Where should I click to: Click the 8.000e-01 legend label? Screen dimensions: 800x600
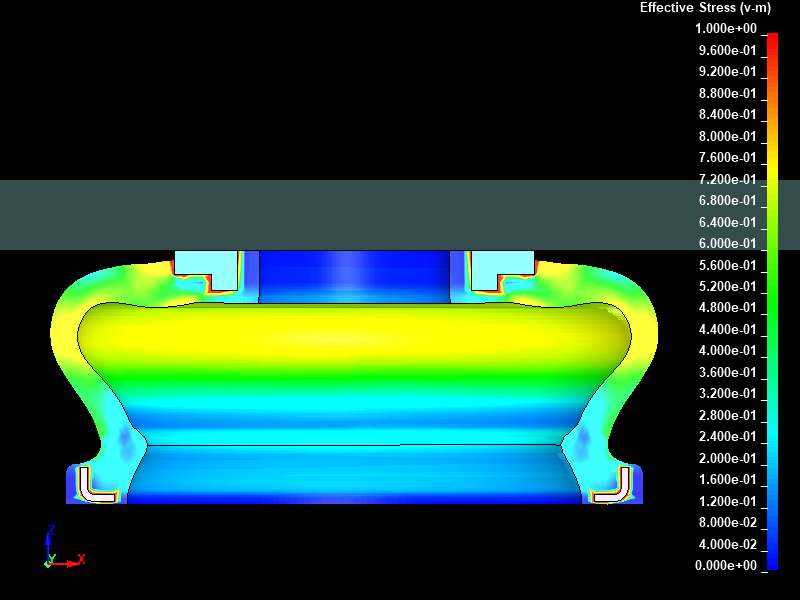click(727, 137)
